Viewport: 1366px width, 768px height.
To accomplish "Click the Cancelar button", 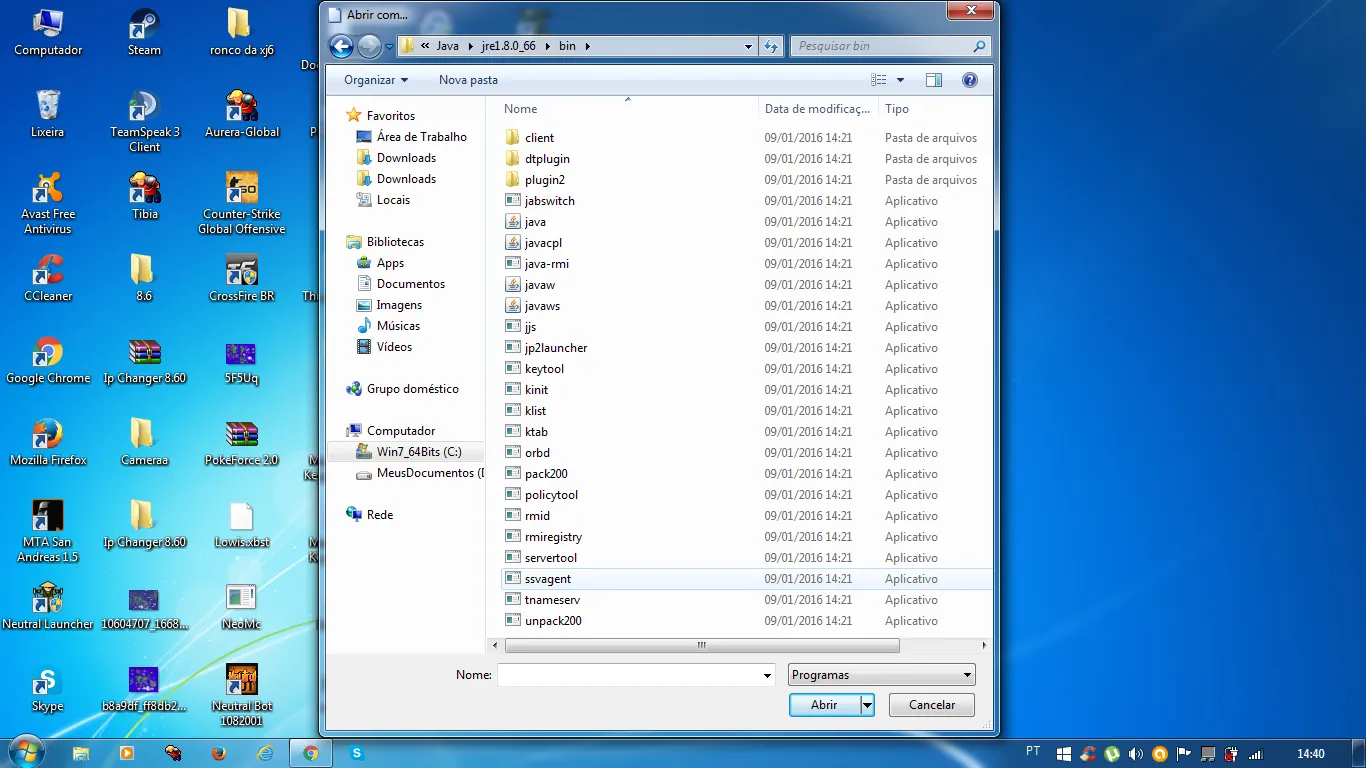I will [932, 705].
